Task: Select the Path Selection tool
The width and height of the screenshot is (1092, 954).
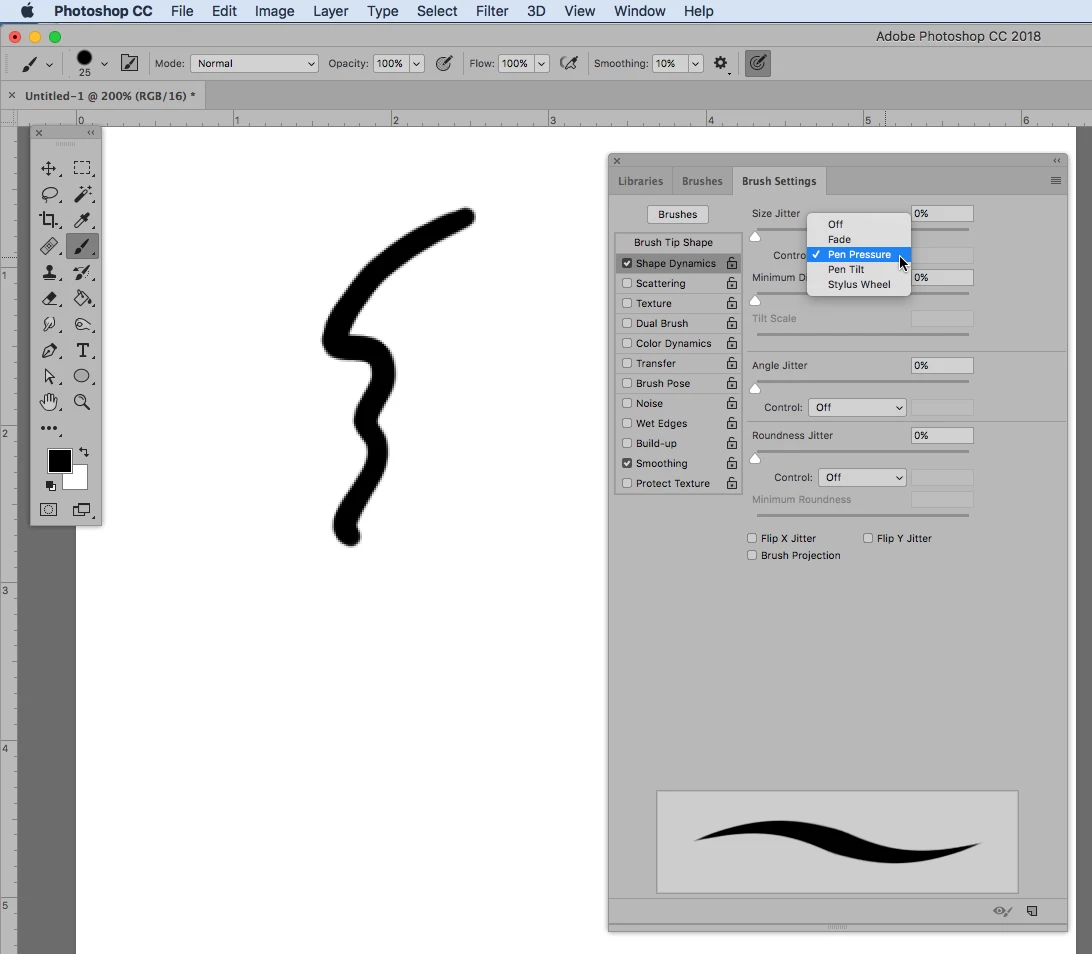Action: tap(49, 376)
